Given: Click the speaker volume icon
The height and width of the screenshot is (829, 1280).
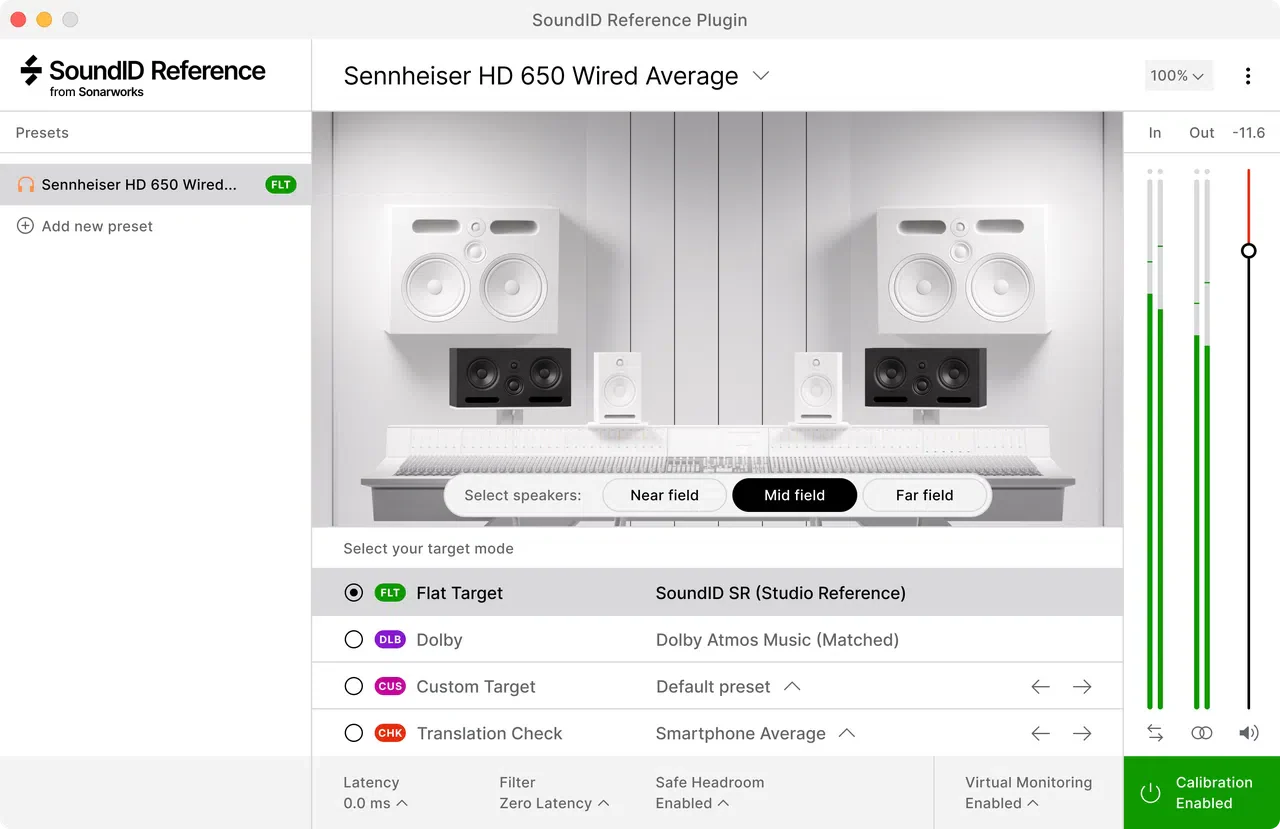Looking at the screenshot, I should 1248,733.
